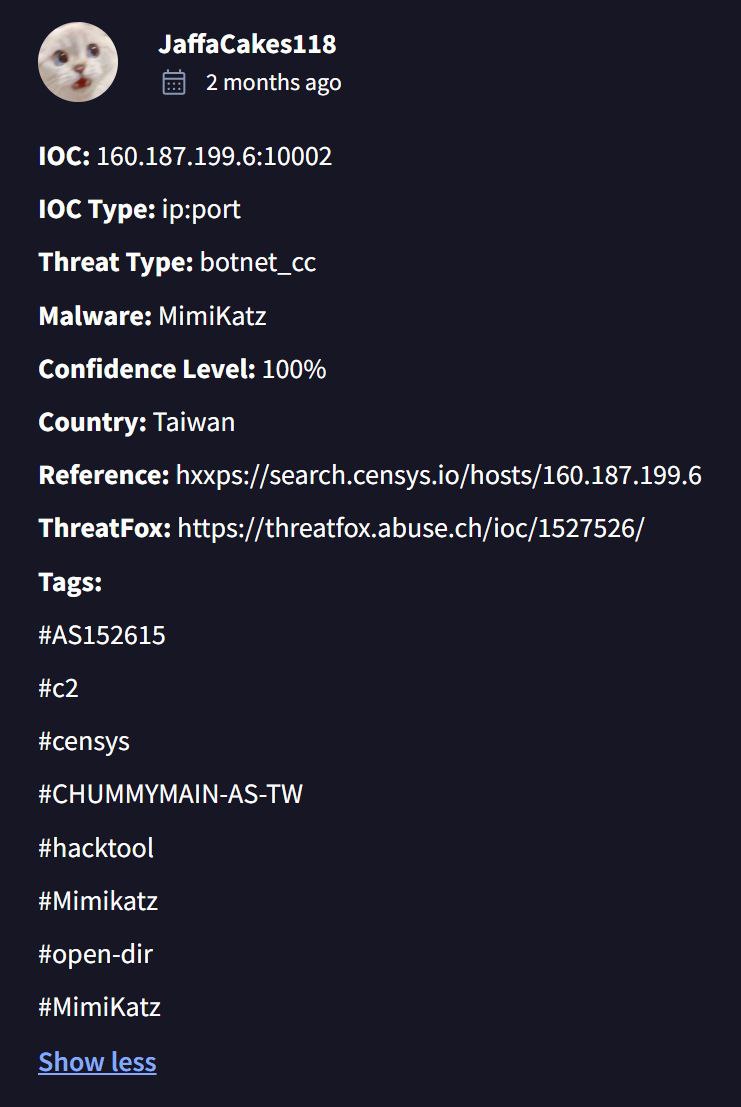The width and height of the screenshot is (741, 1107).
Task: Open the threatfox.abuse.ch IOC link
Action: tap(411, 528)
